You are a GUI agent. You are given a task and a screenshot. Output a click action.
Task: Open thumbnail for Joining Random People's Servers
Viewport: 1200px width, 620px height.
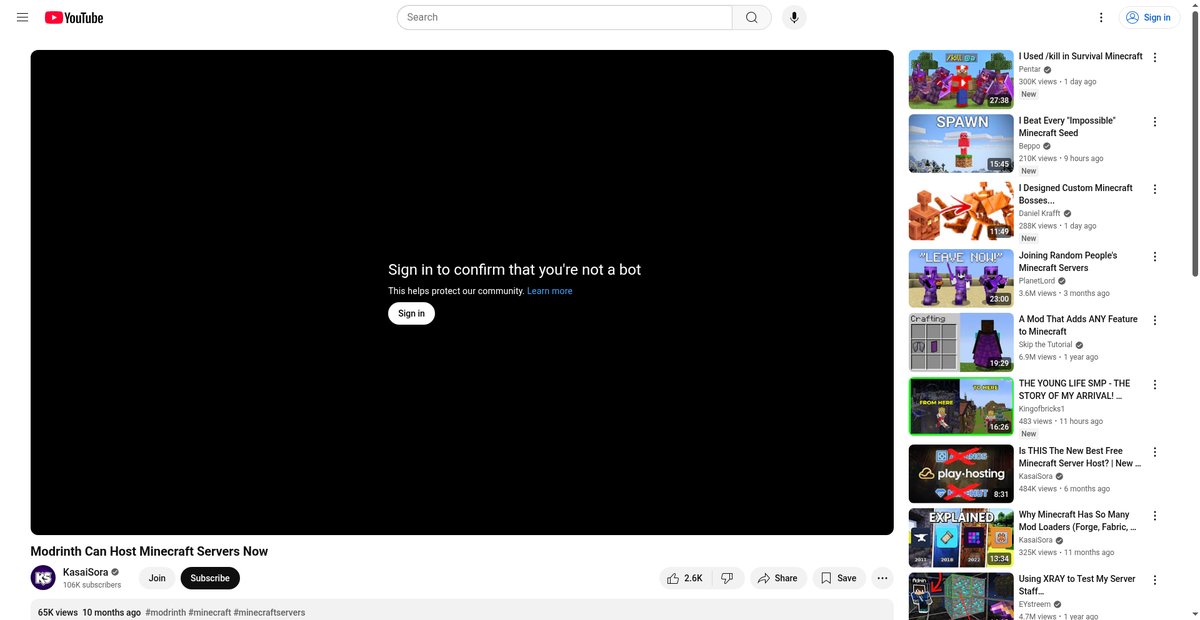click(961, 278)
